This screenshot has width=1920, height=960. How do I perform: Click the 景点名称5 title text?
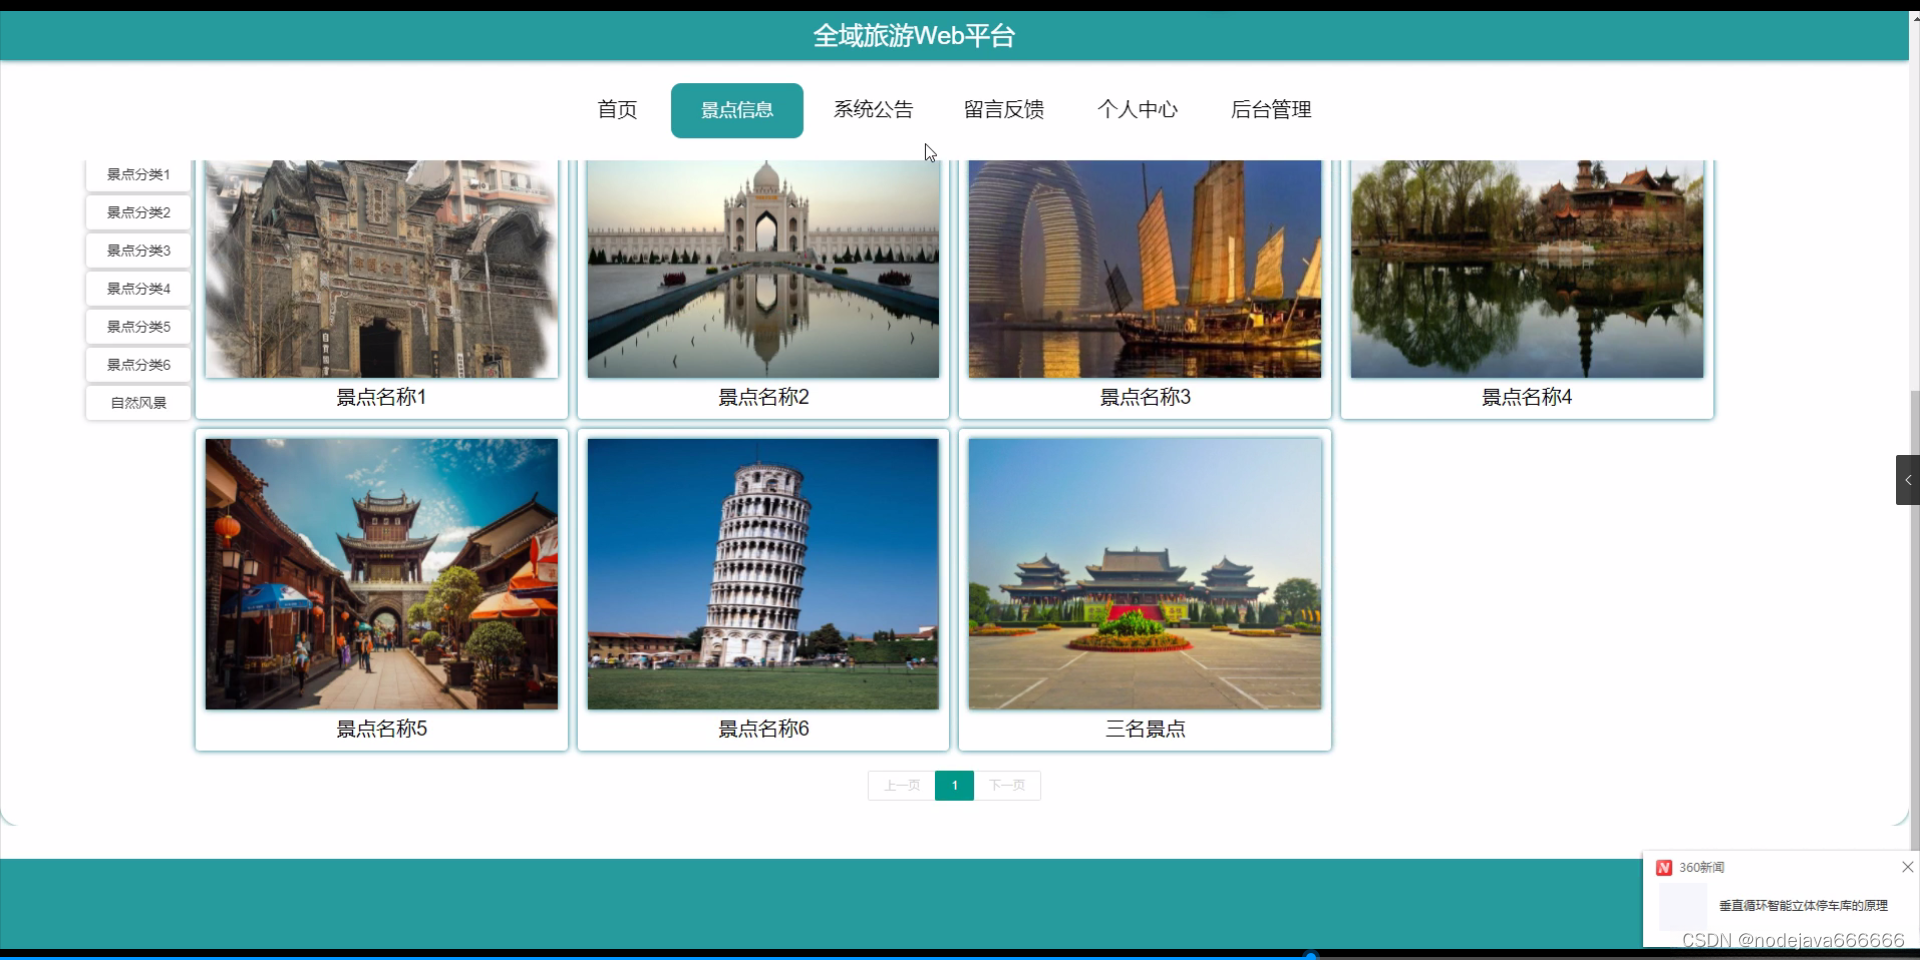[x=381, y=729]
